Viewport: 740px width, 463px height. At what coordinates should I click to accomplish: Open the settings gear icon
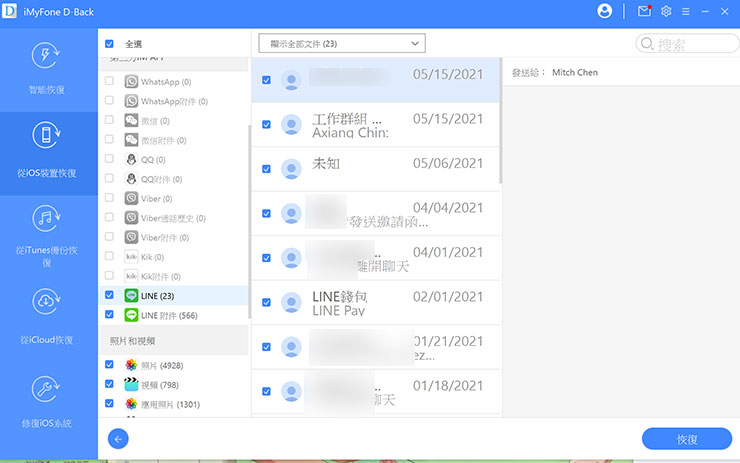tap(666, 11)
